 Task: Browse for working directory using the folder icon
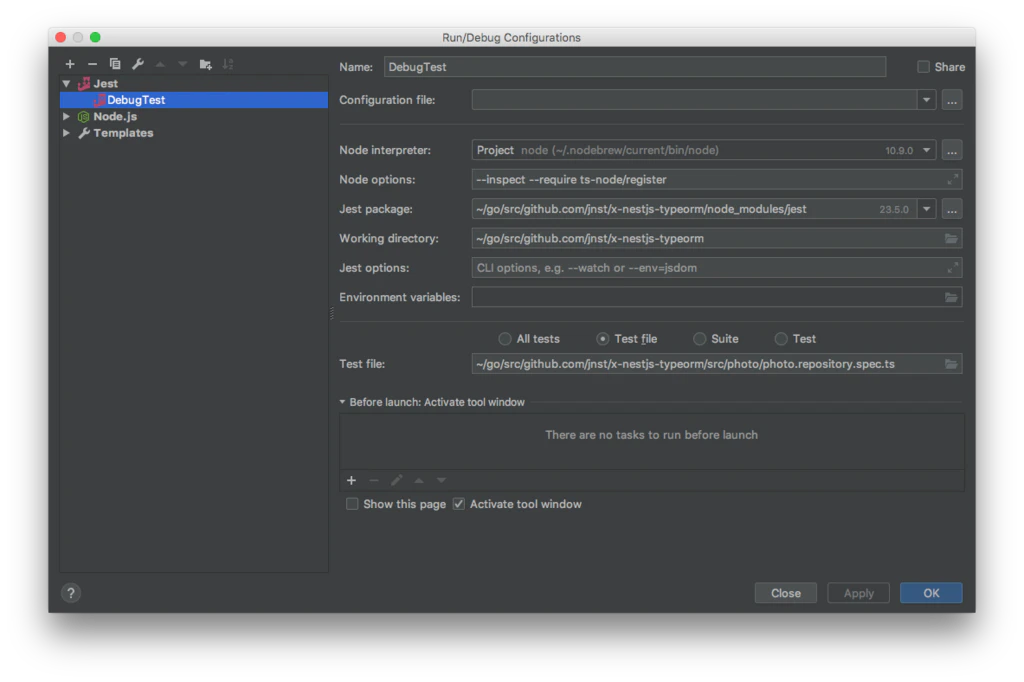[x=951, y=238]
